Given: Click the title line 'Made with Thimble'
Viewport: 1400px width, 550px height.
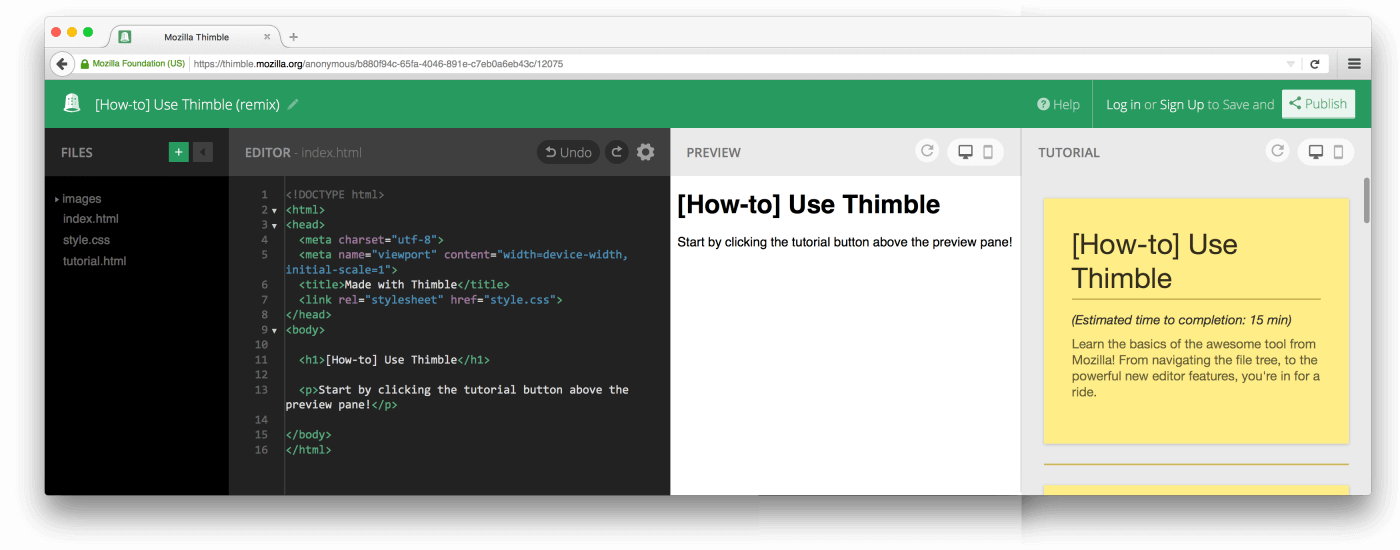Looking at the screenshot, I should click(404, 285).
